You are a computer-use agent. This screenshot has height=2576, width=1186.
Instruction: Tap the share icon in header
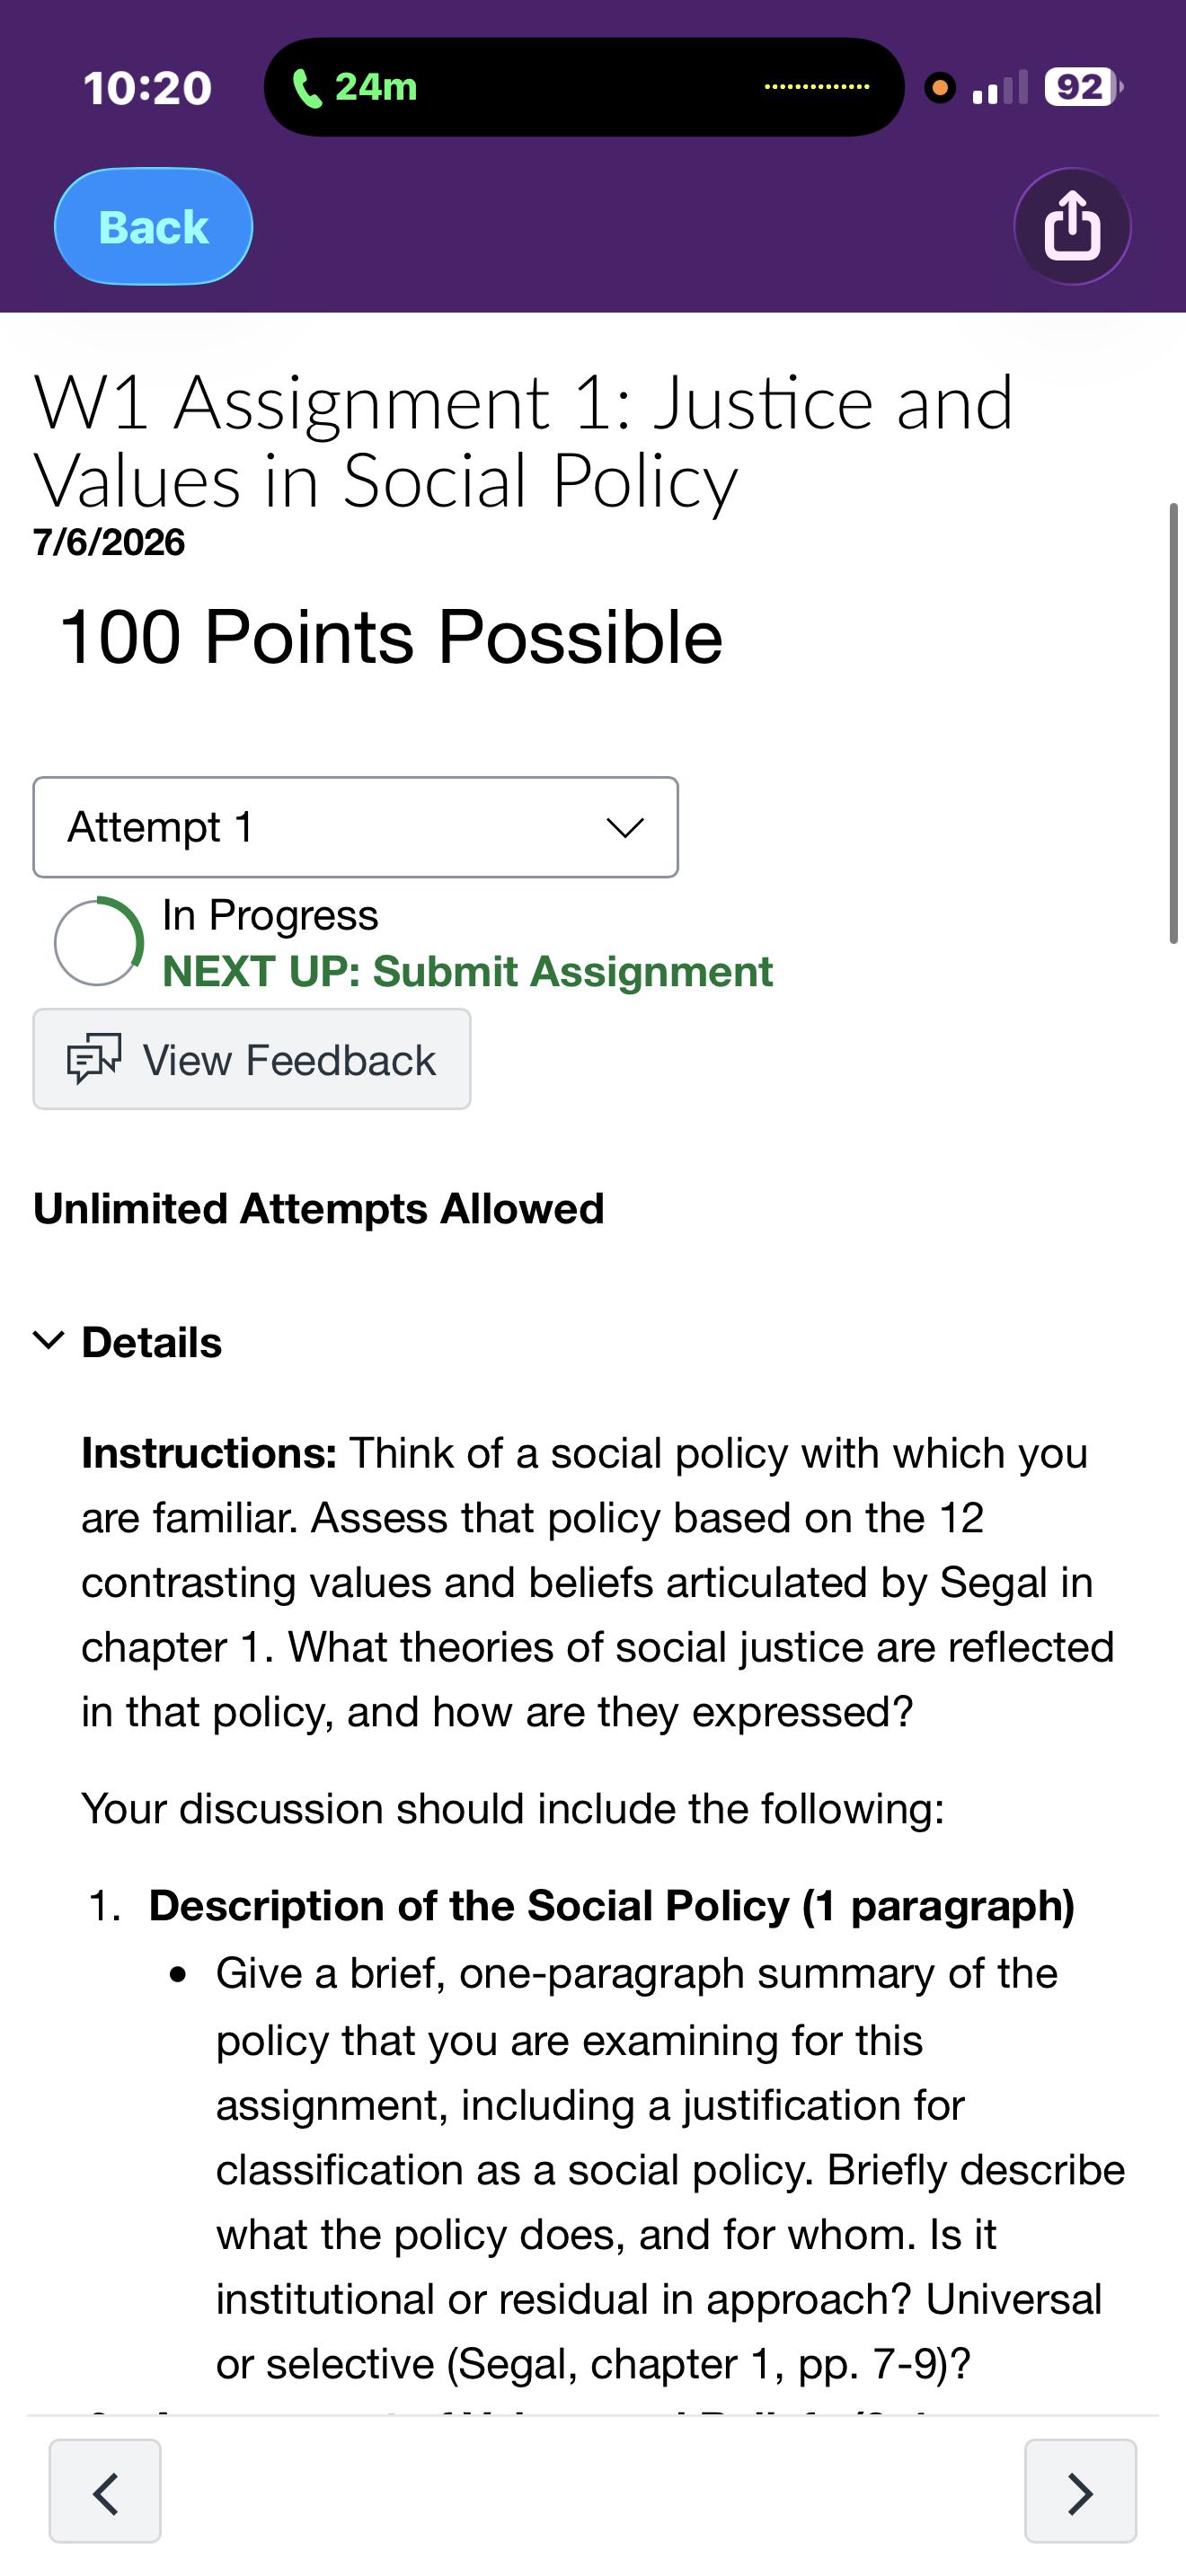[x=1072, y=226]
